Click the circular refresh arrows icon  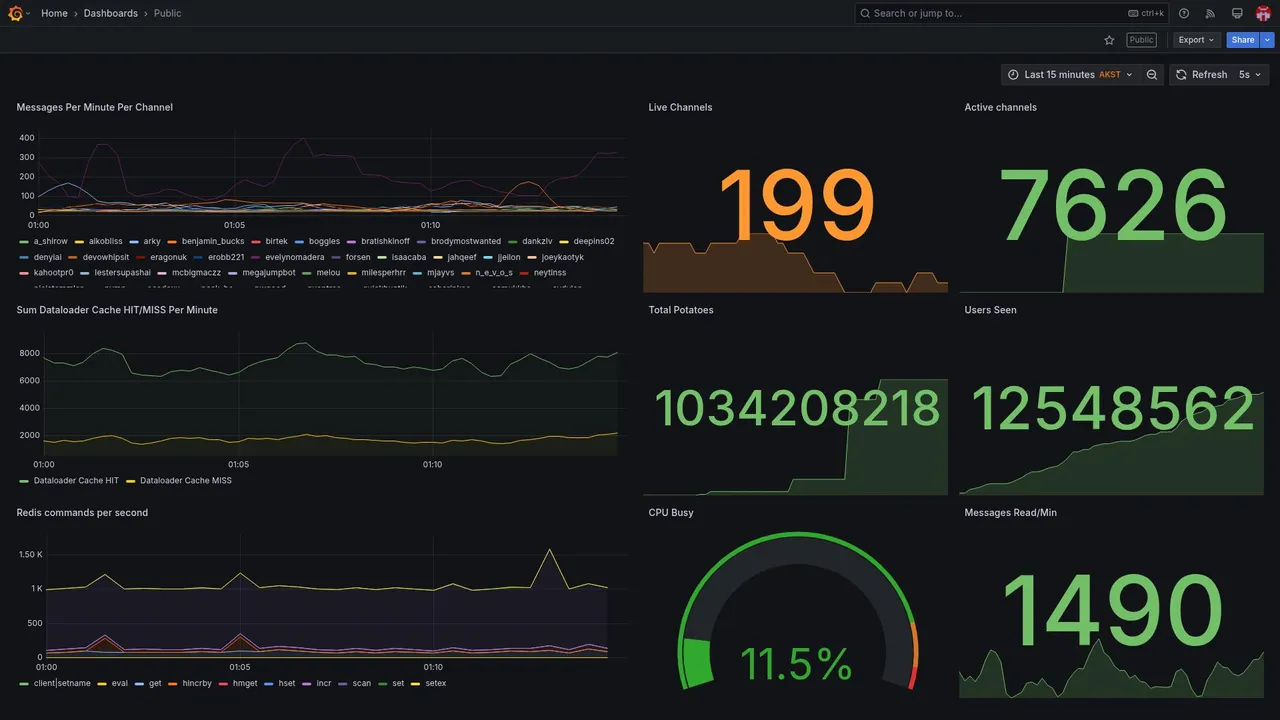(x=1181, y=75)
